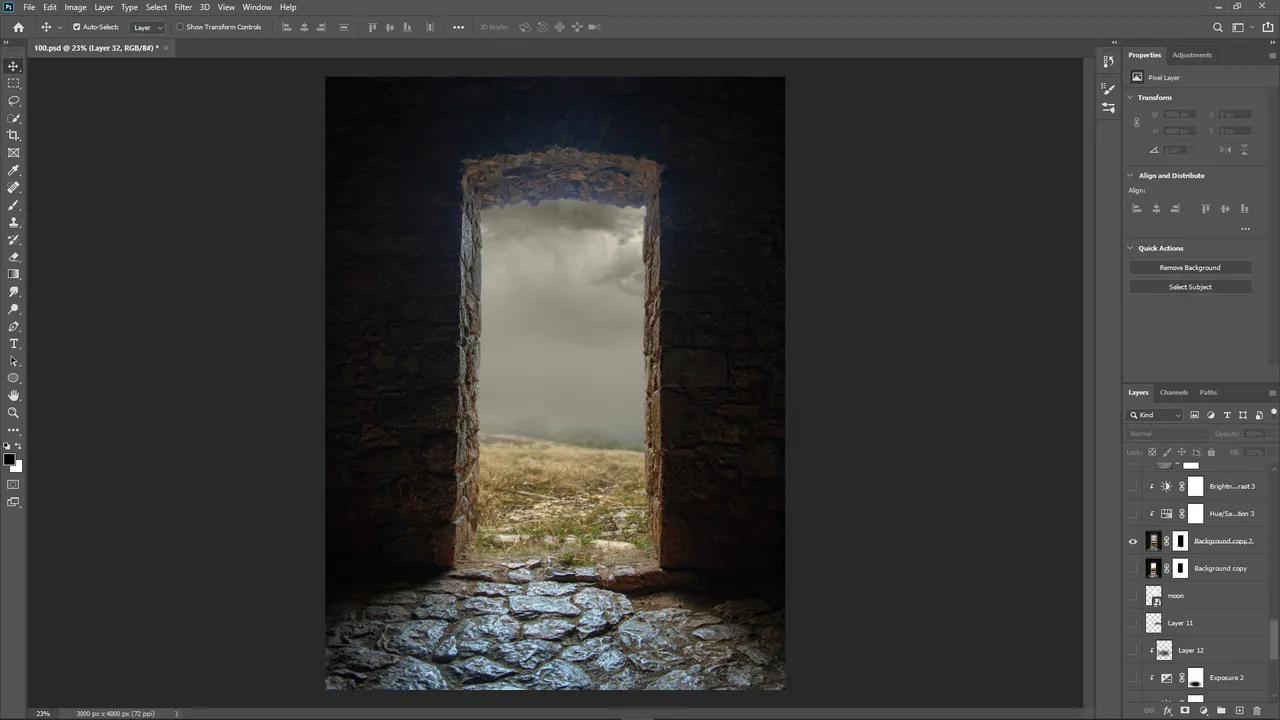Click the Remove Background button
Viewport: 1280px width, 720px height.
coord(1190,267)
